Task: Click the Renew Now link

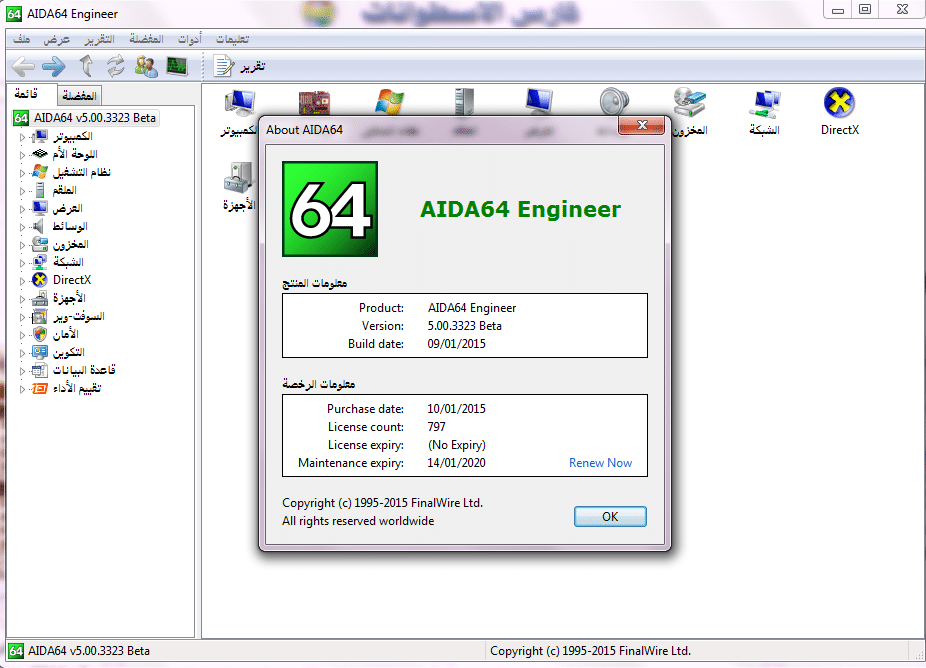Action: tap(600, 463)
